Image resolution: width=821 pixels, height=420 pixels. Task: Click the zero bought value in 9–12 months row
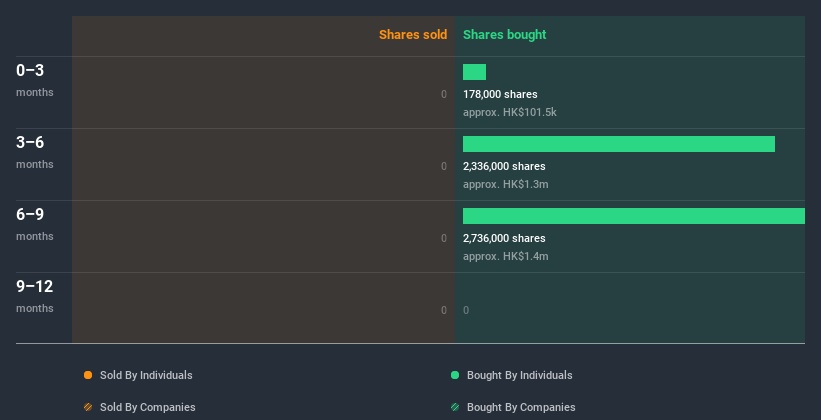pos(466,310)
